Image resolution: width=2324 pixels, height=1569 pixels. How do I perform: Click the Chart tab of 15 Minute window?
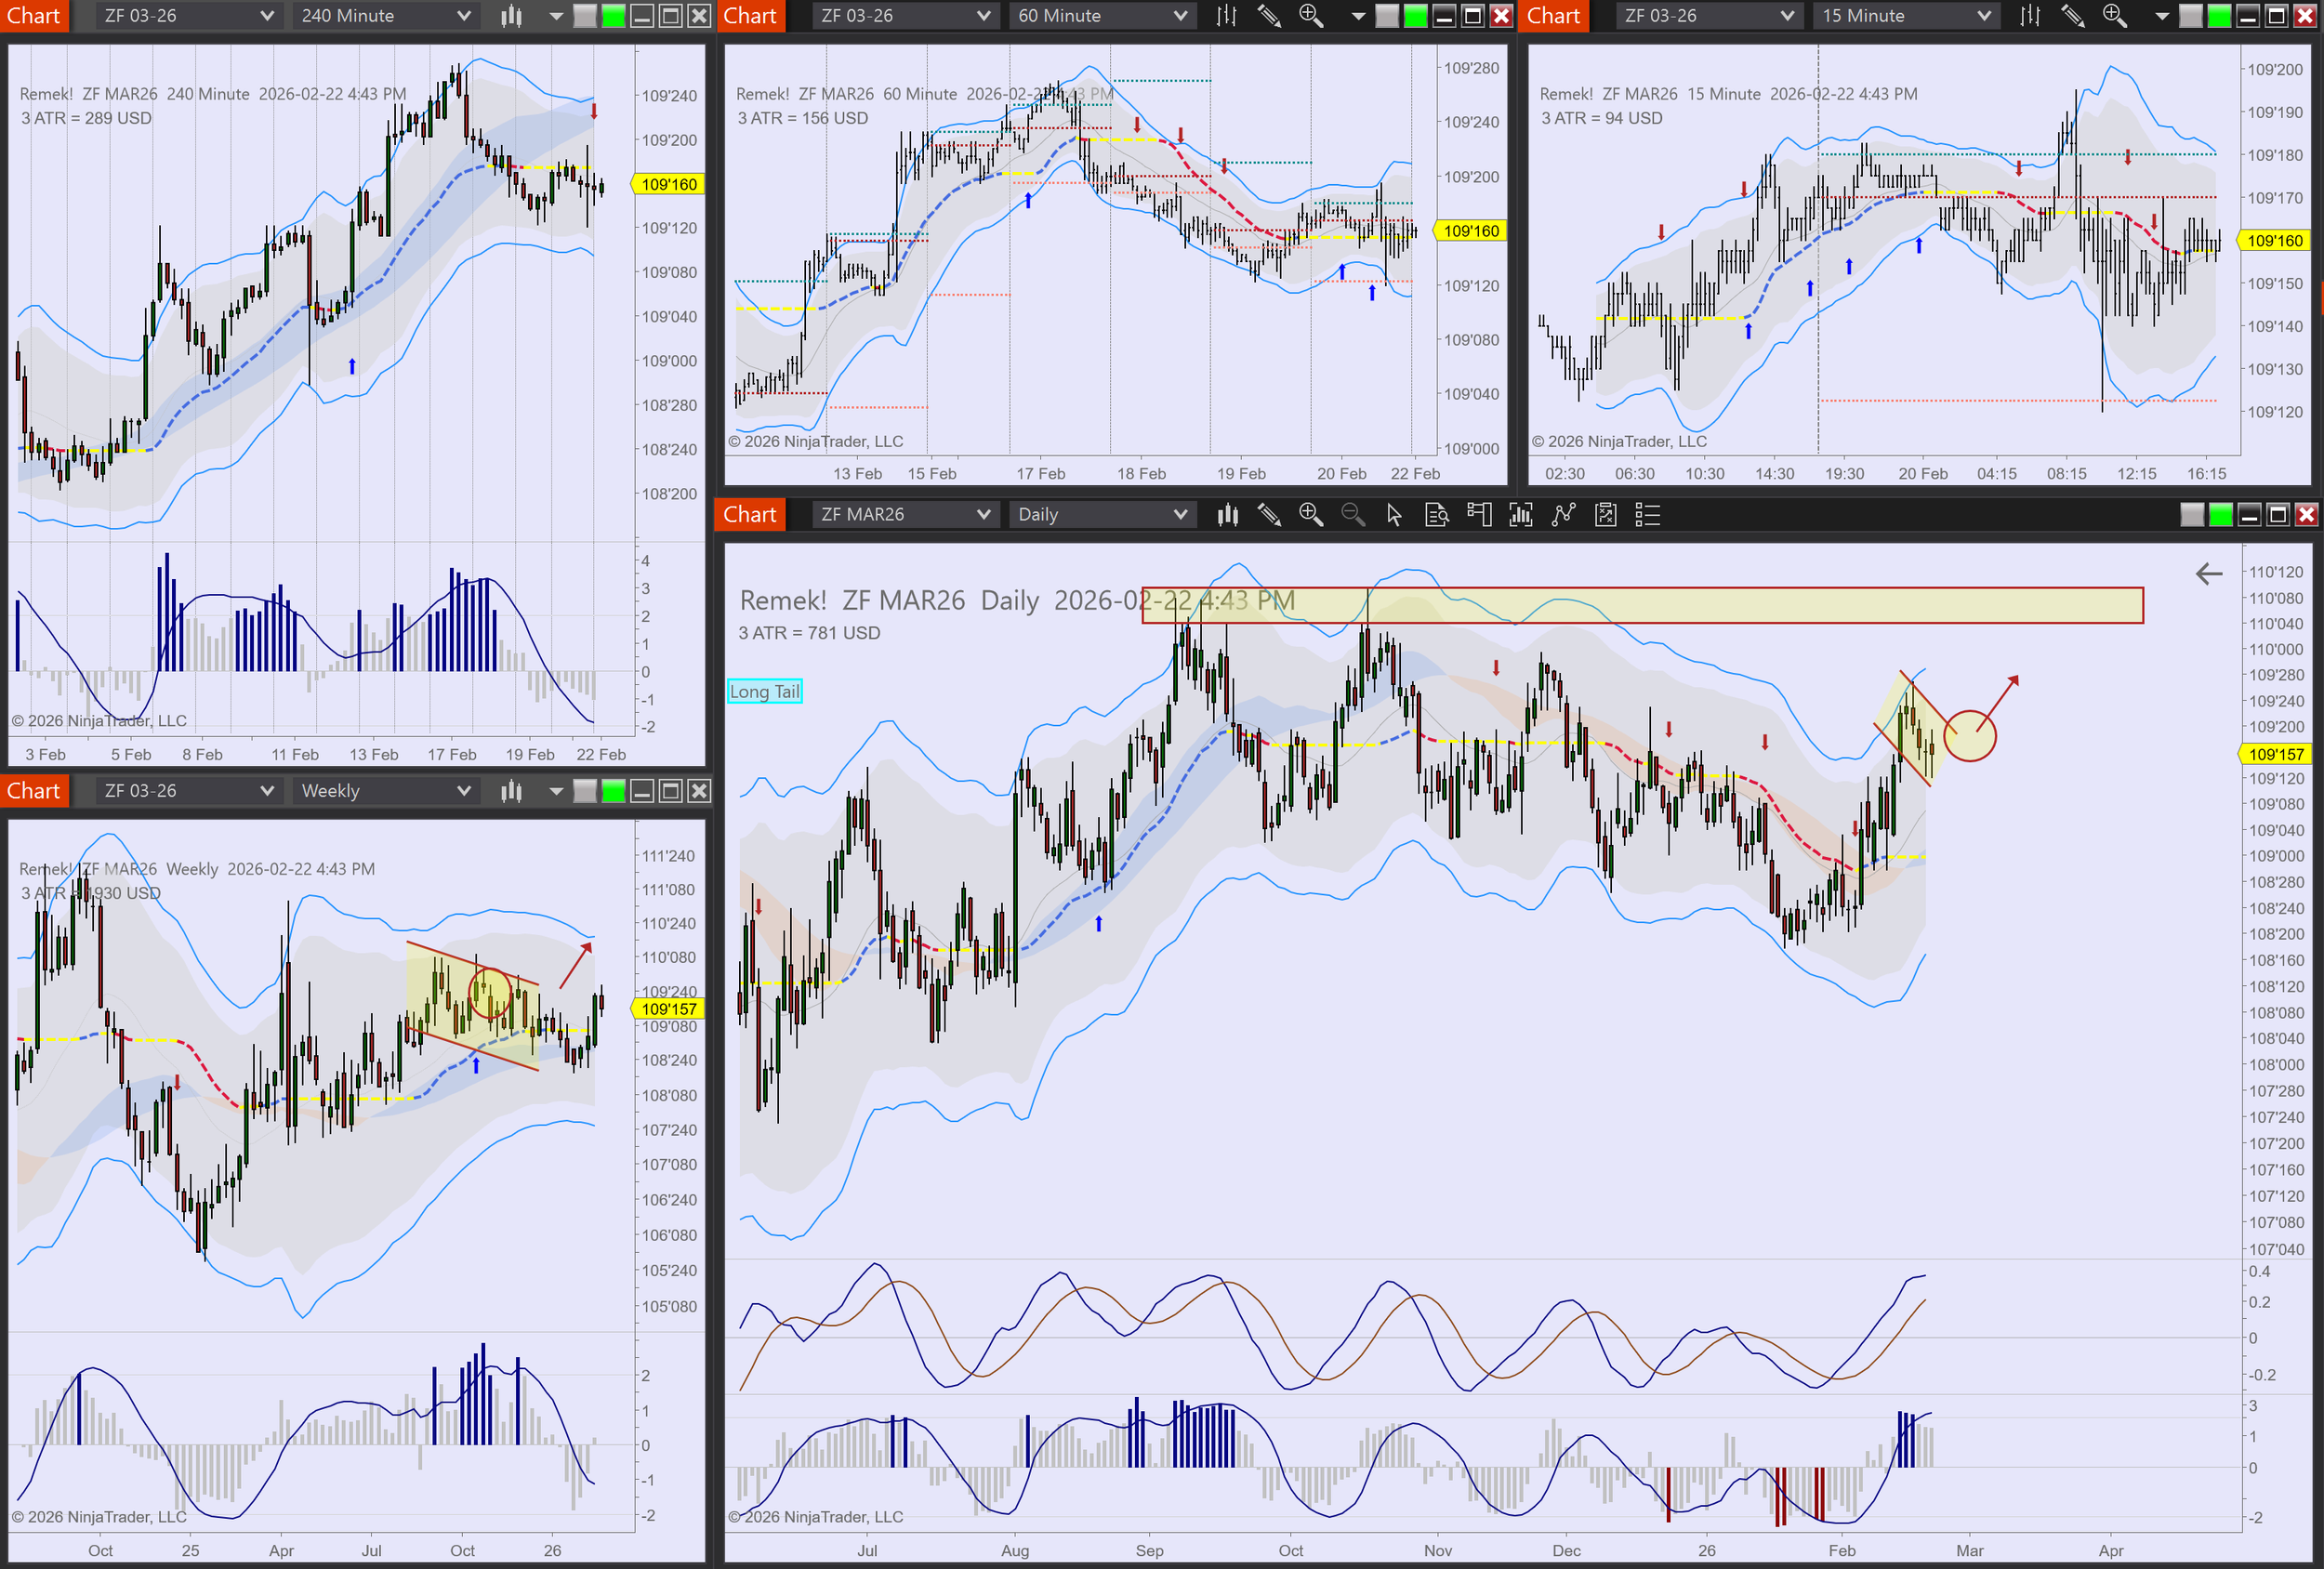pyautogui.click(x=1553, y=16)
